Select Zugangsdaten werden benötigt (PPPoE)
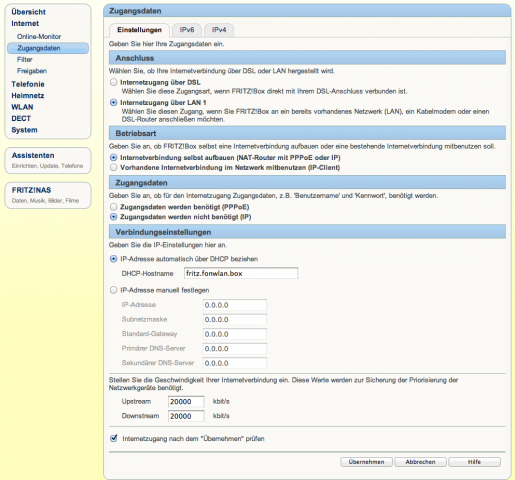This screenshot has height=480, width=515. (x=114, y=207)
